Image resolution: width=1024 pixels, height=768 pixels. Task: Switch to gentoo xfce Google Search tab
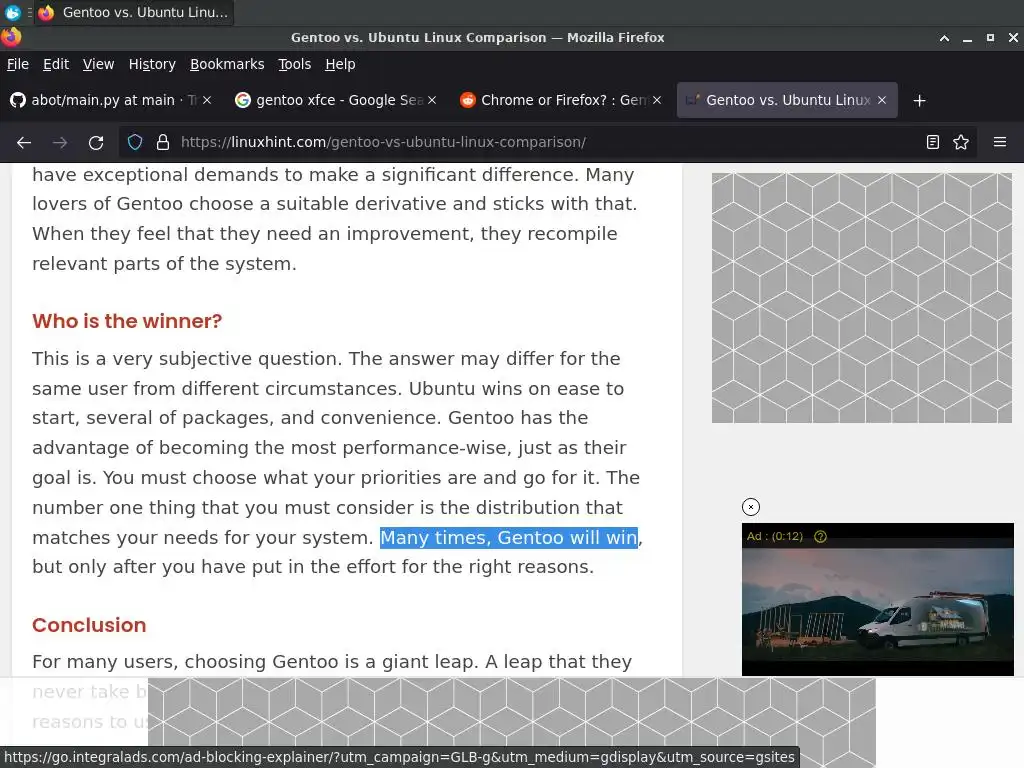tap(336, 100)
